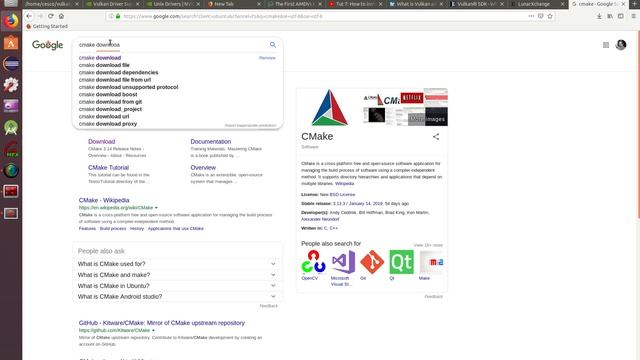This screenshot has height=360, width=640.
Task: Click the Microsoft Visual Studio related icon
Action: click(x=343, y=262)
